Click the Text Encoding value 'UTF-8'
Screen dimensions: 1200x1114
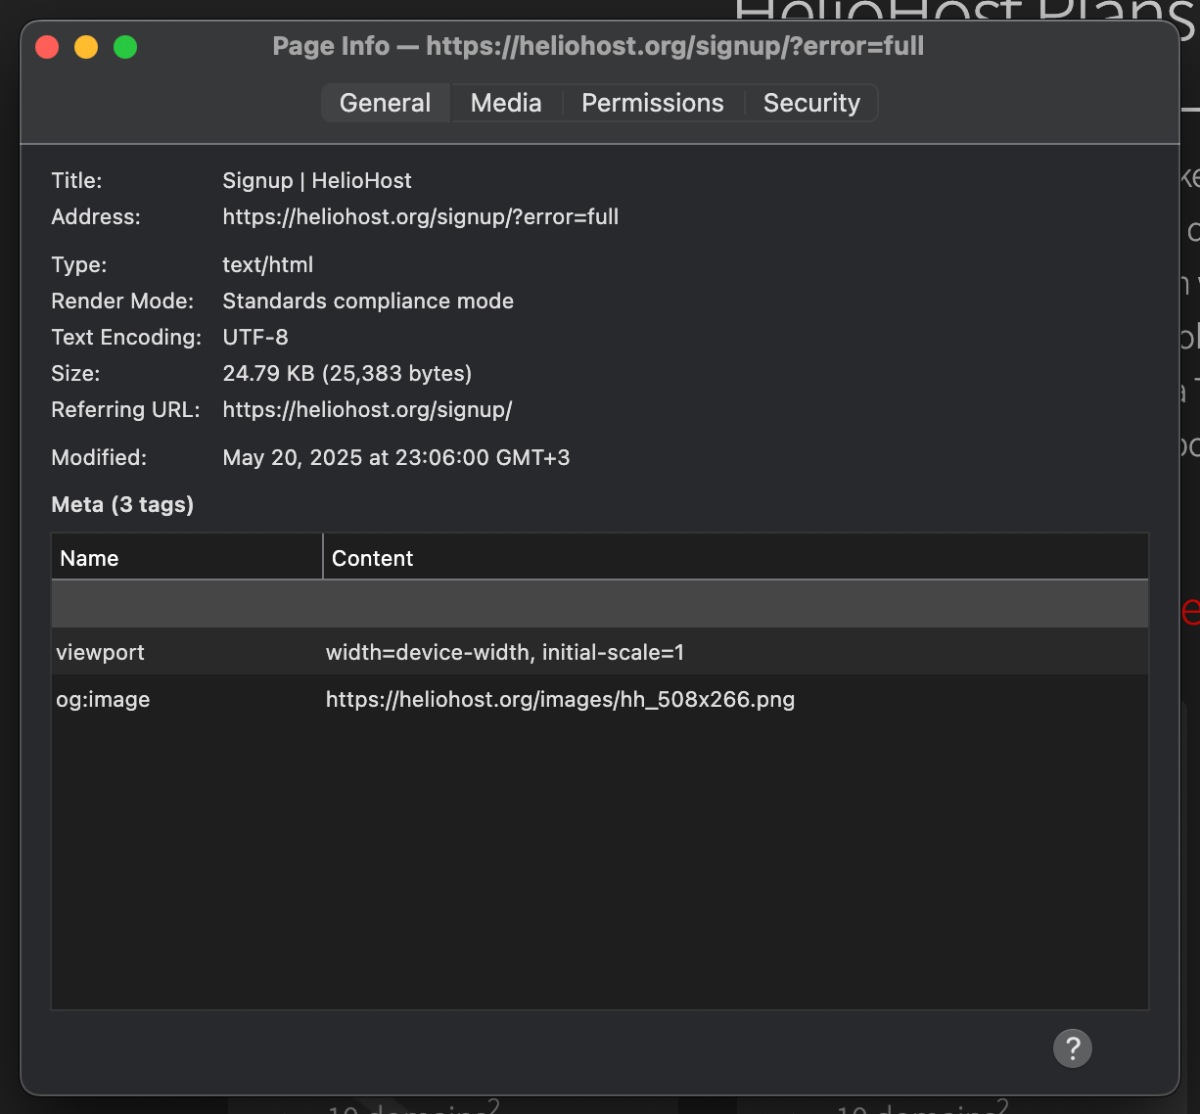255,337
